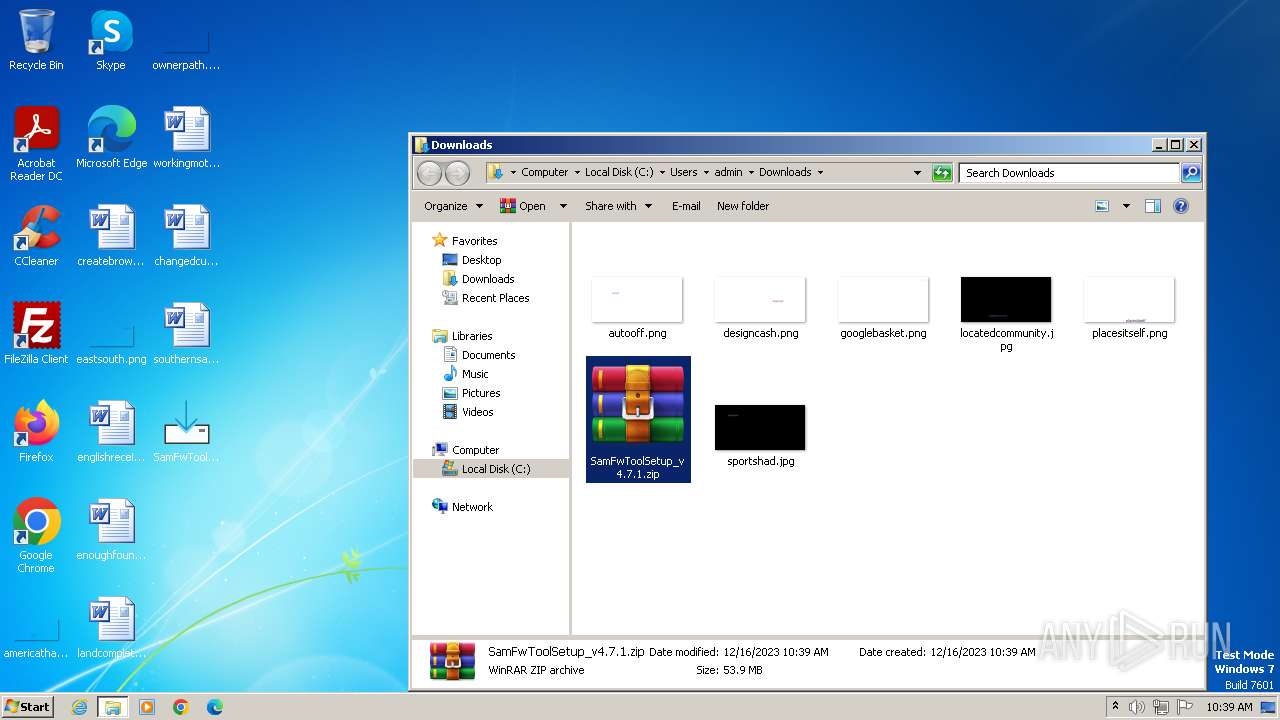Select the SamFwTool desktop download icon
Screen dimensions: 1280x720
186,431
